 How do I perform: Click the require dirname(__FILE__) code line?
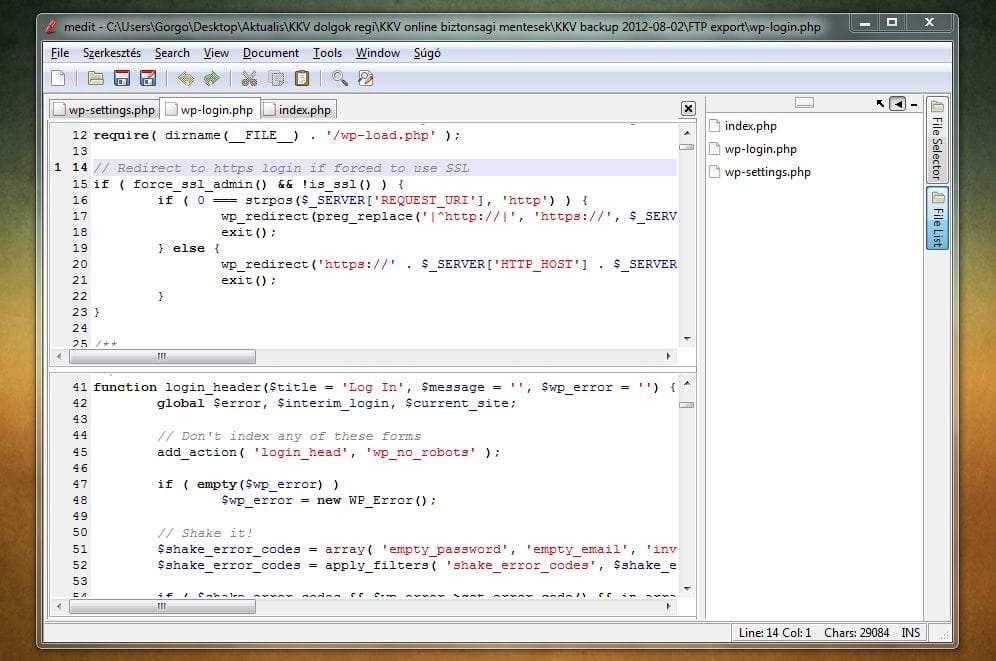(x=276, y=135)
